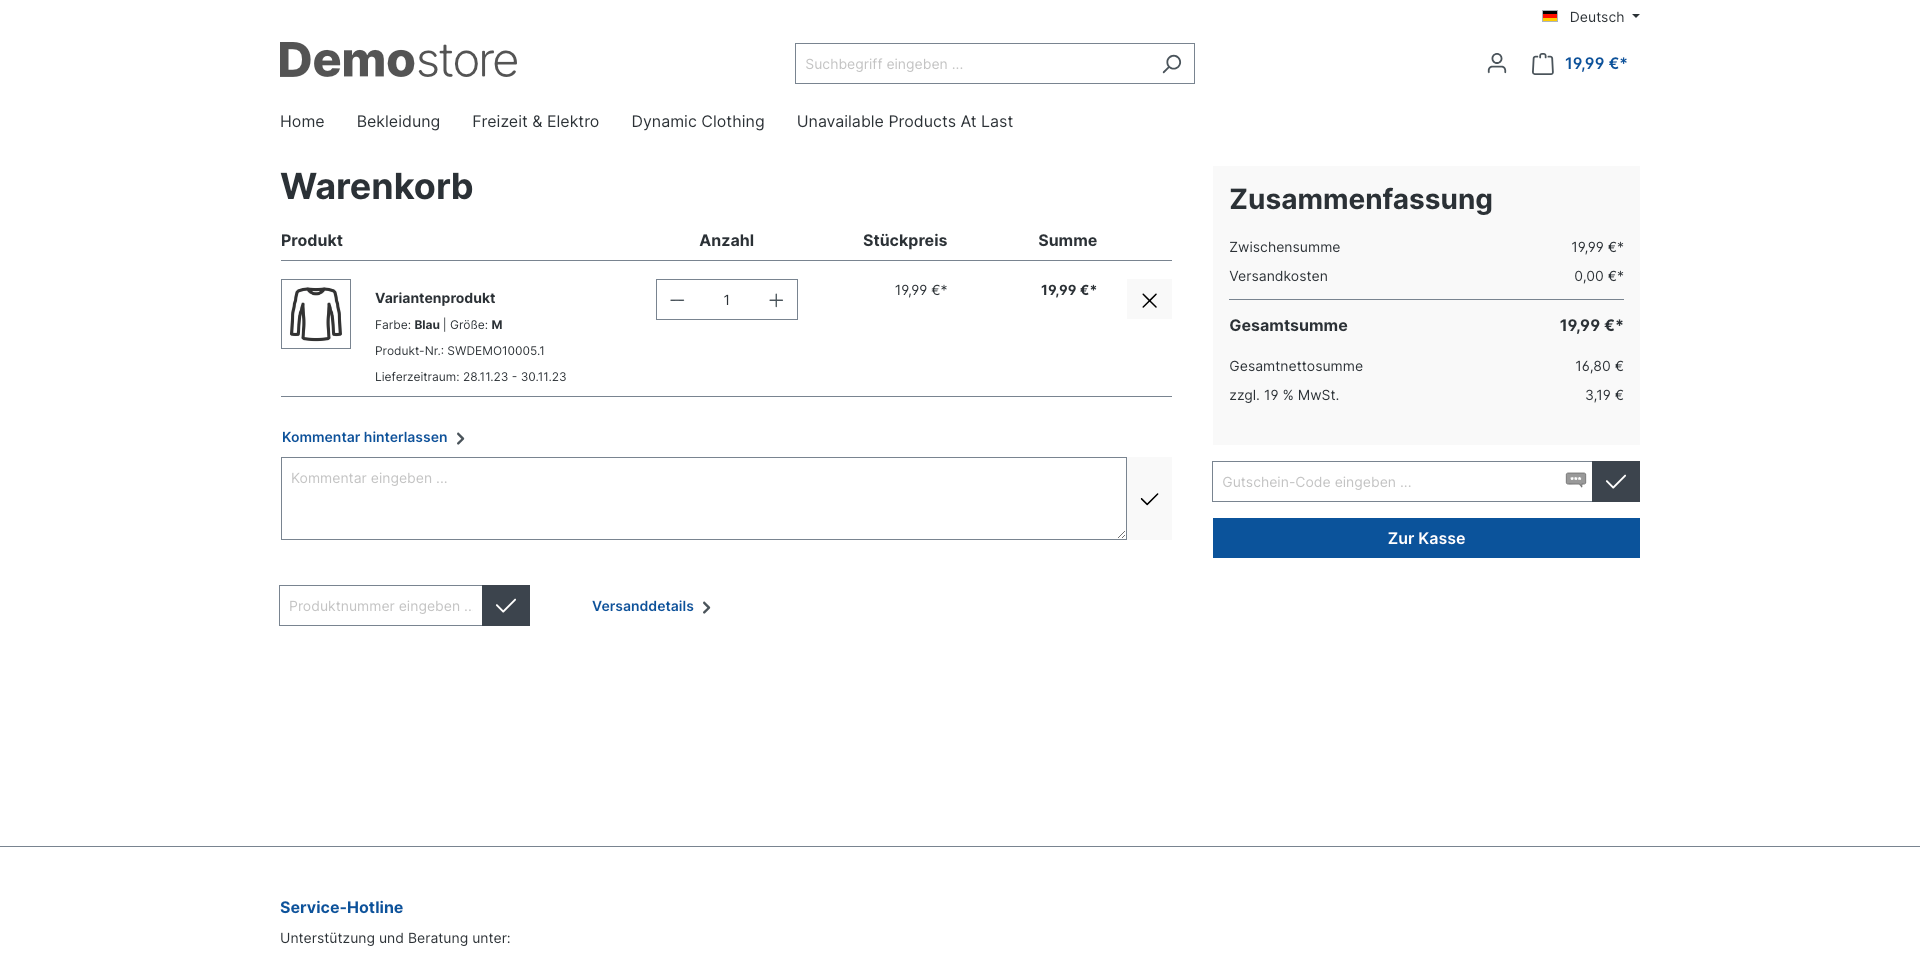Click the Anzahl column header
Viewport: 1920px width, 970px height.
pos(727,241)
